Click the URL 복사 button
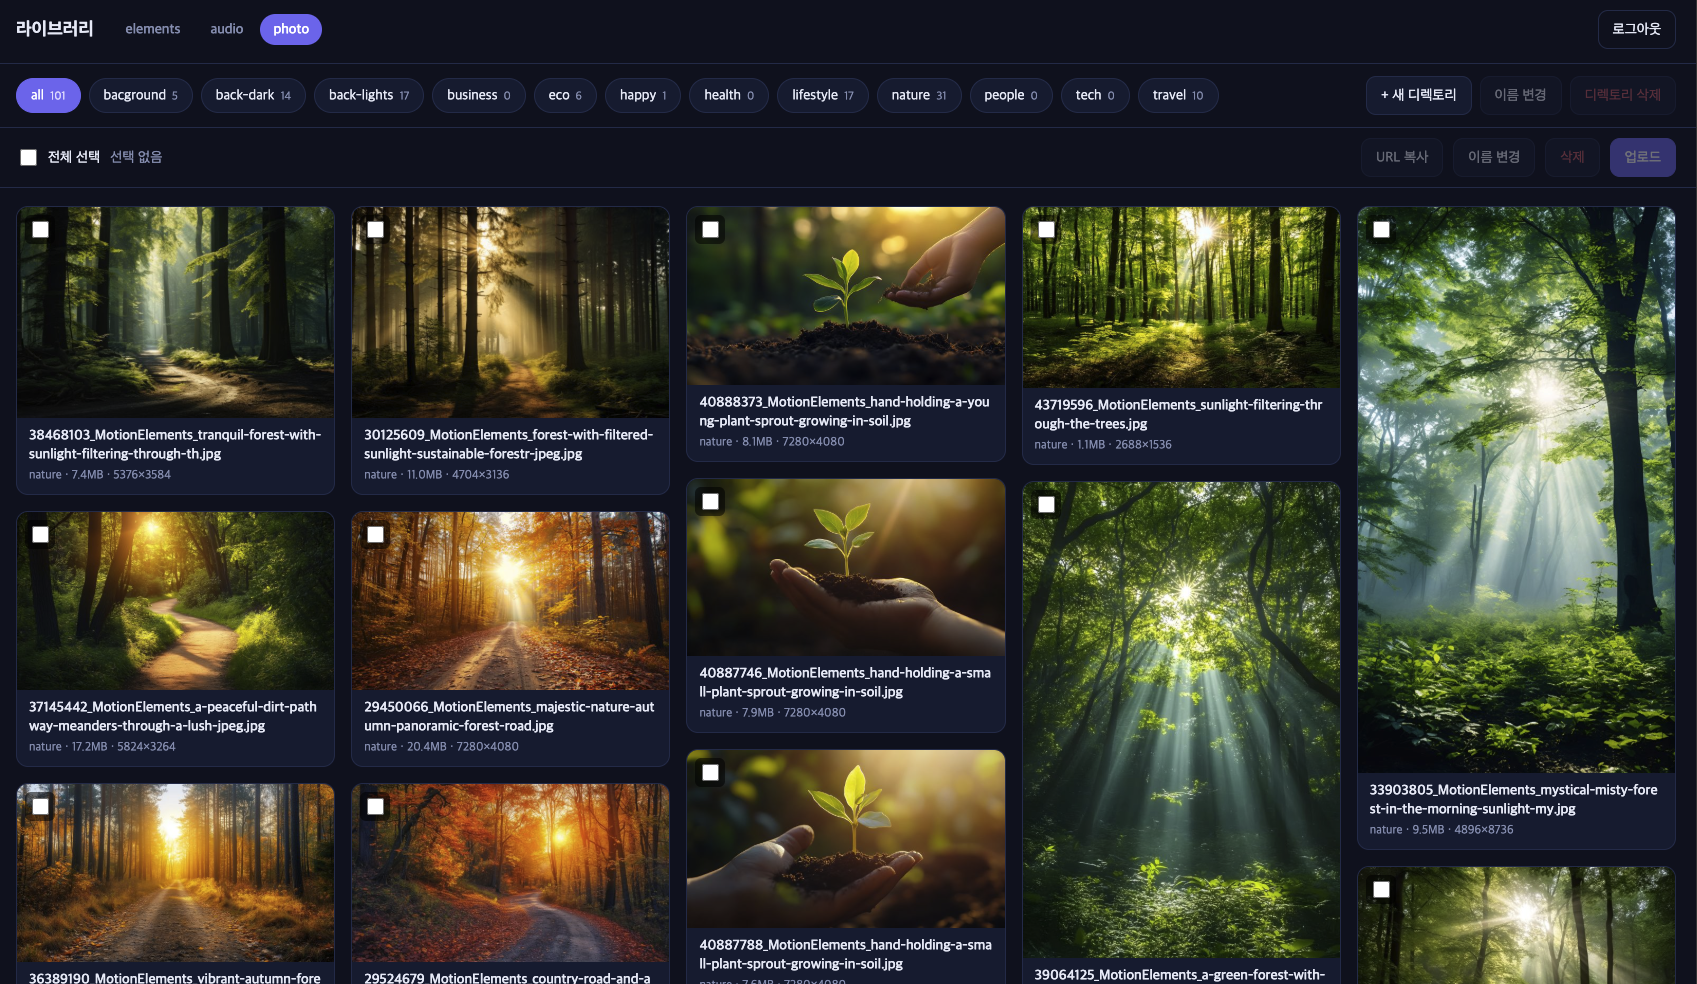The height and width of the screenshot is (984, 1697). (1402, 157)
